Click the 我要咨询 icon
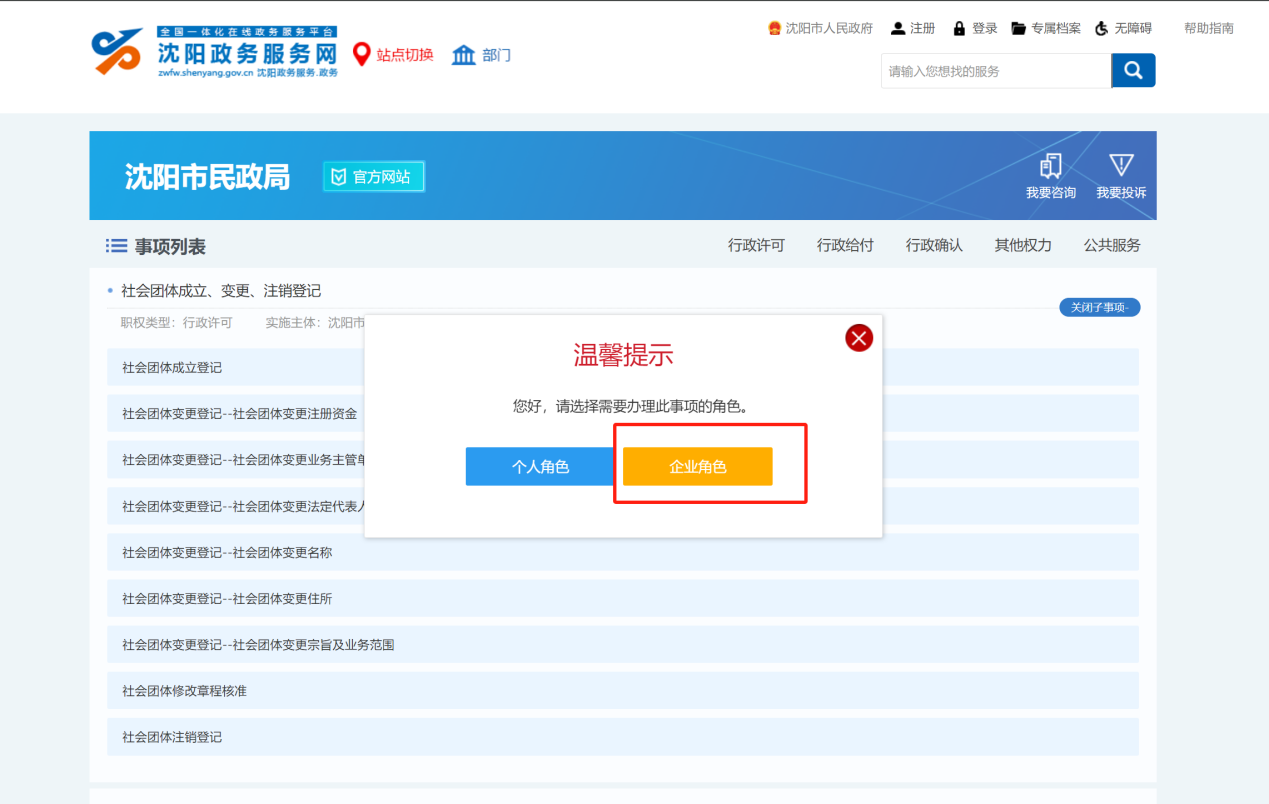Viewport: 1269px width, 804px height. coord(1050,166)
